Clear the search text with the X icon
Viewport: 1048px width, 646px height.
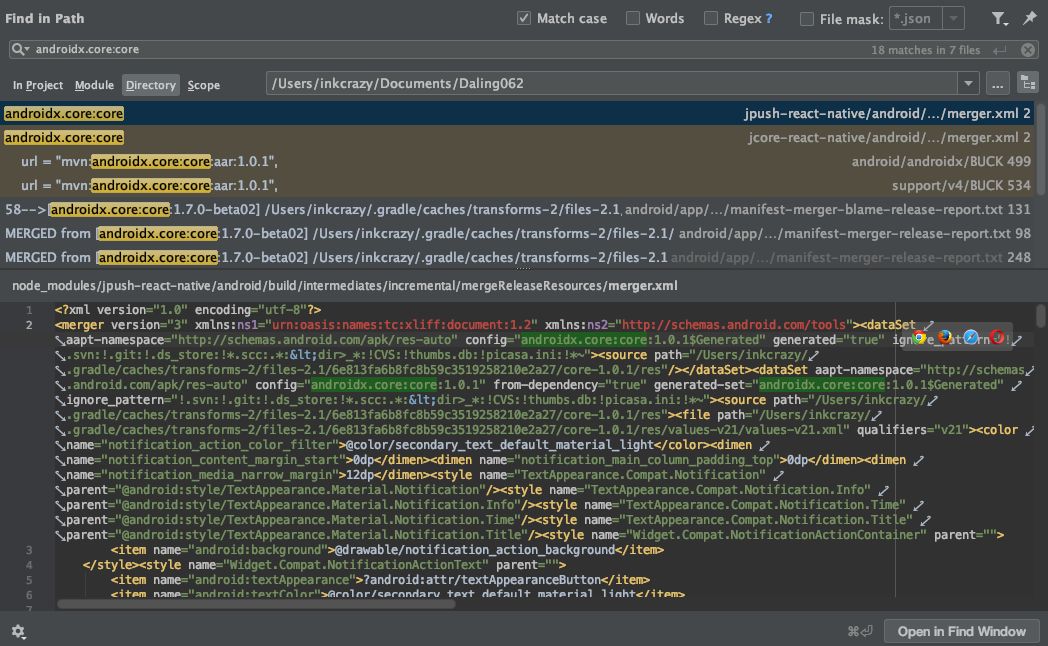point(1028,50)
